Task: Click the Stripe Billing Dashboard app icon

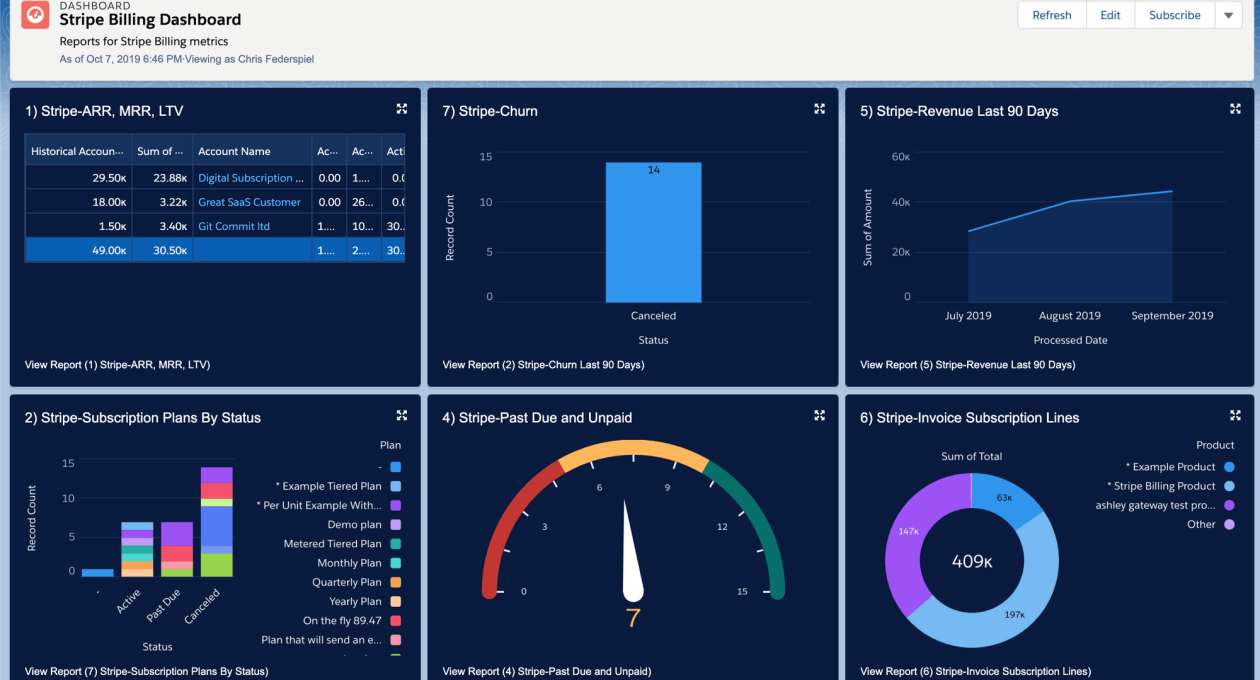Action: click(36, 15)
